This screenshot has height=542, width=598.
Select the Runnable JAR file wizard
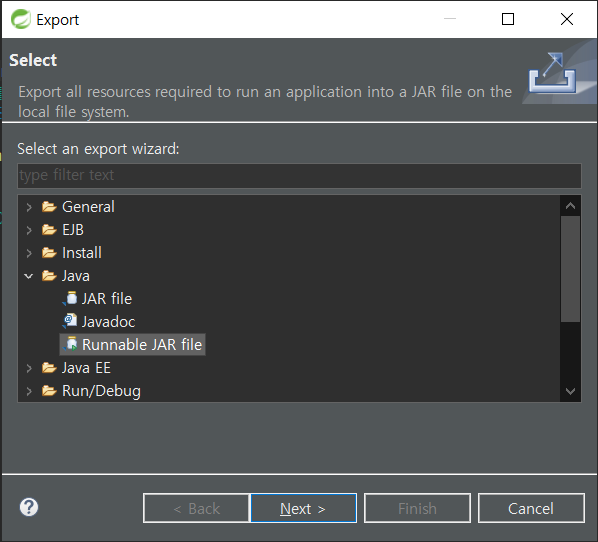coord(142,344)
